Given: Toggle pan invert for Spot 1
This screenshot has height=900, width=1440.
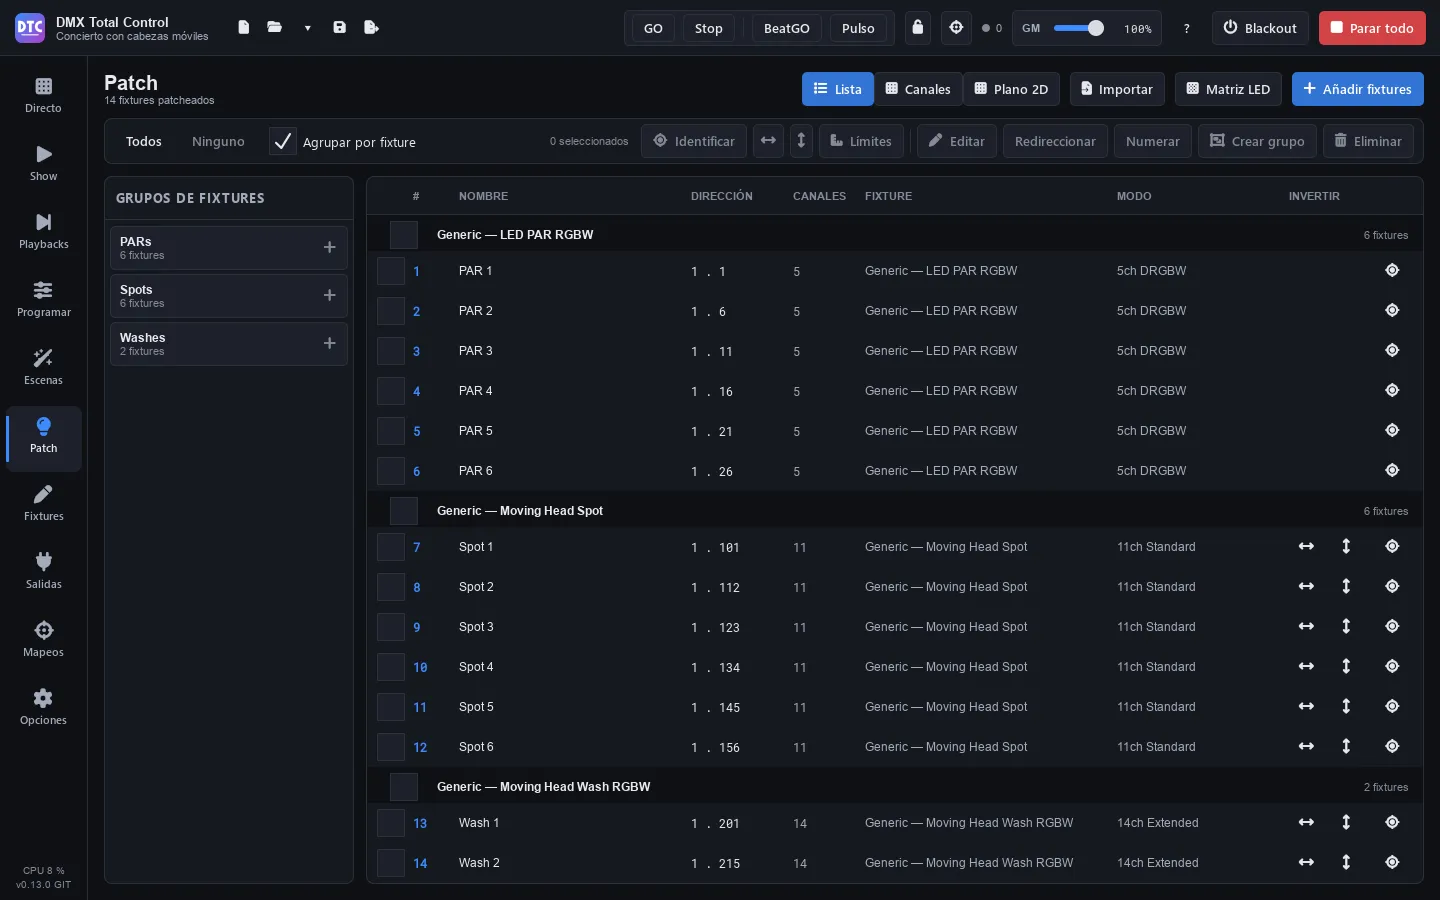Looking at the screenshot, I should pyautogui.click(x=1306, y=546).
